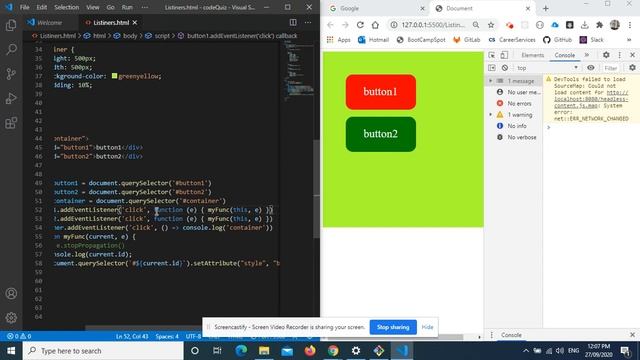Open the File menu in VS Code

[x=24, y=7]
